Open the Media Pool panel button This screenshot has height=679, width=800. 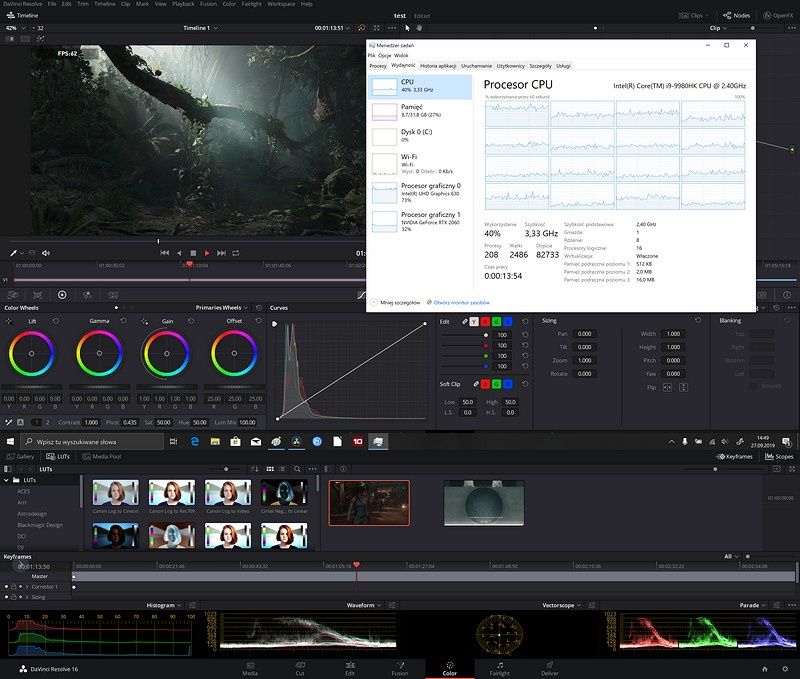pyautogui.click(x=102, y=457)
